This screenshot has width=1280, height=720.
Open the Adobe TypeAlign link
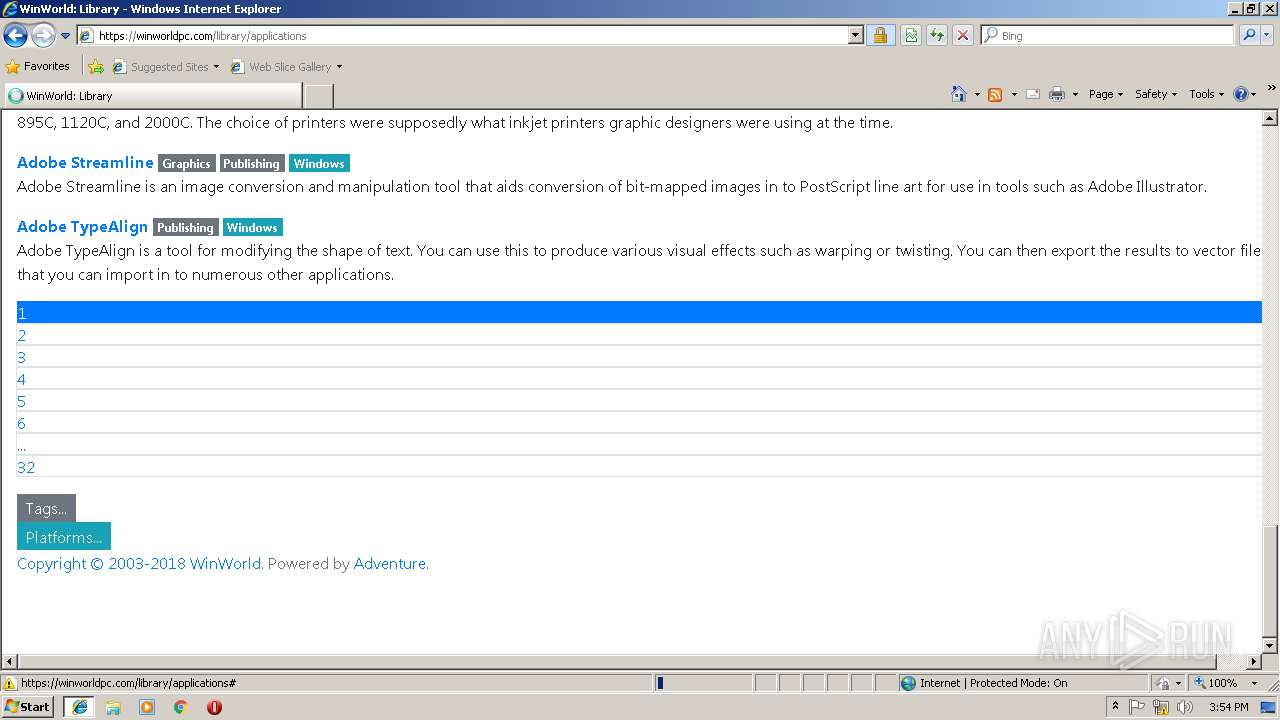click(x=82, y=226)
